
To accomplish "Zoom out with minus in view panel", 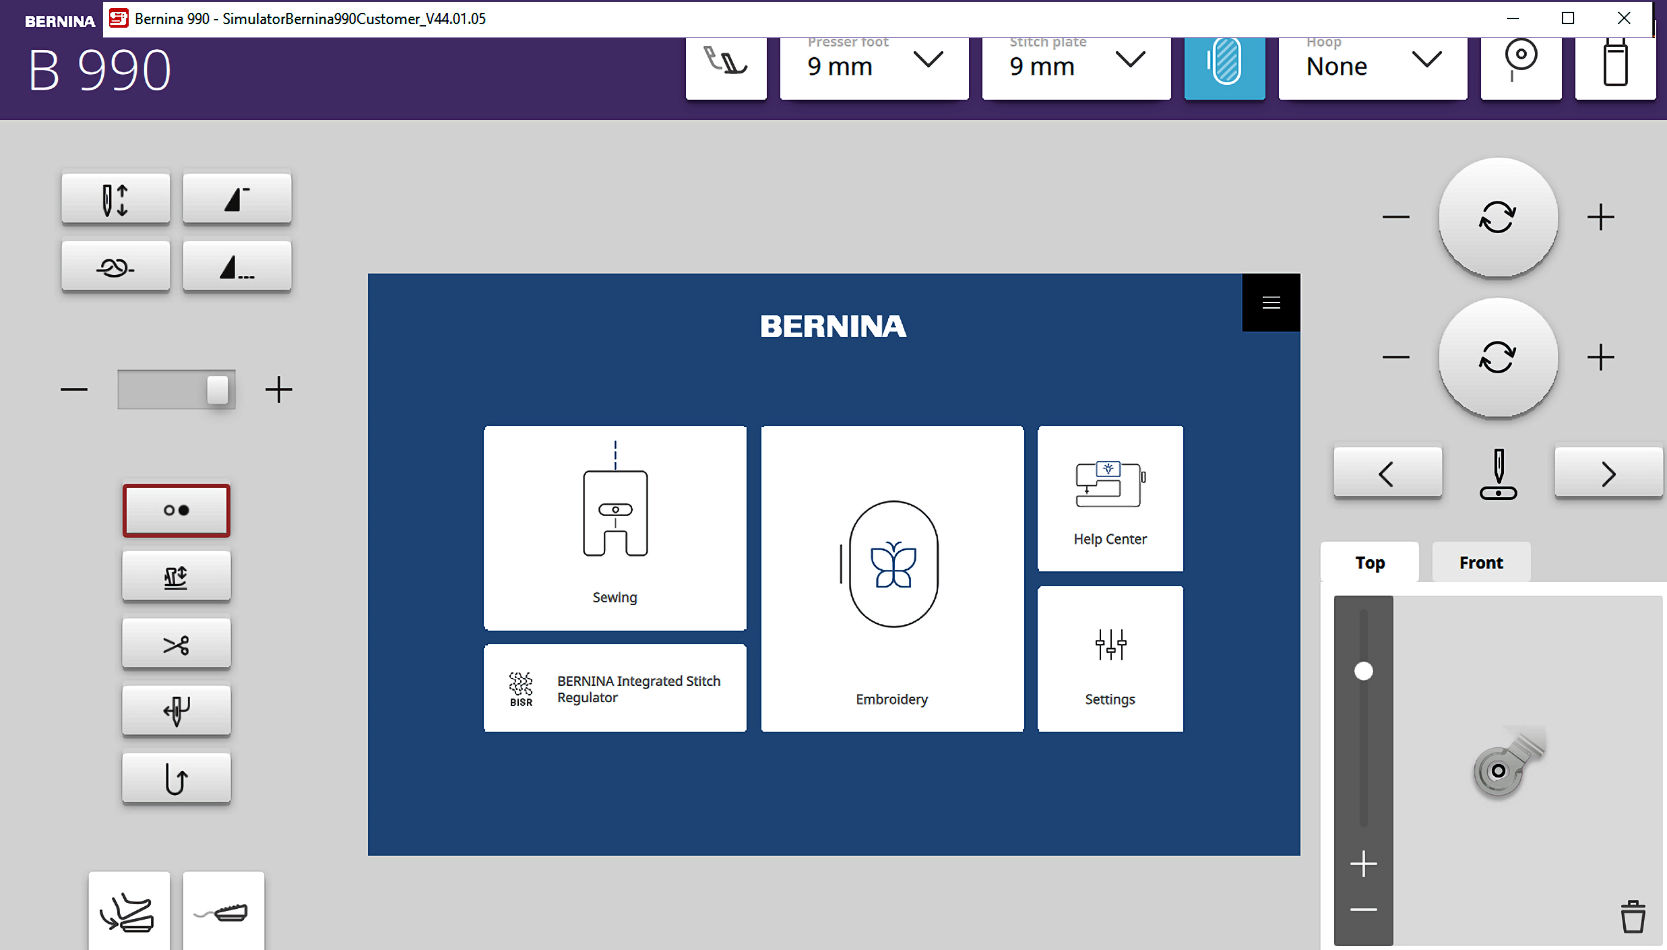I will point(1363,910).
